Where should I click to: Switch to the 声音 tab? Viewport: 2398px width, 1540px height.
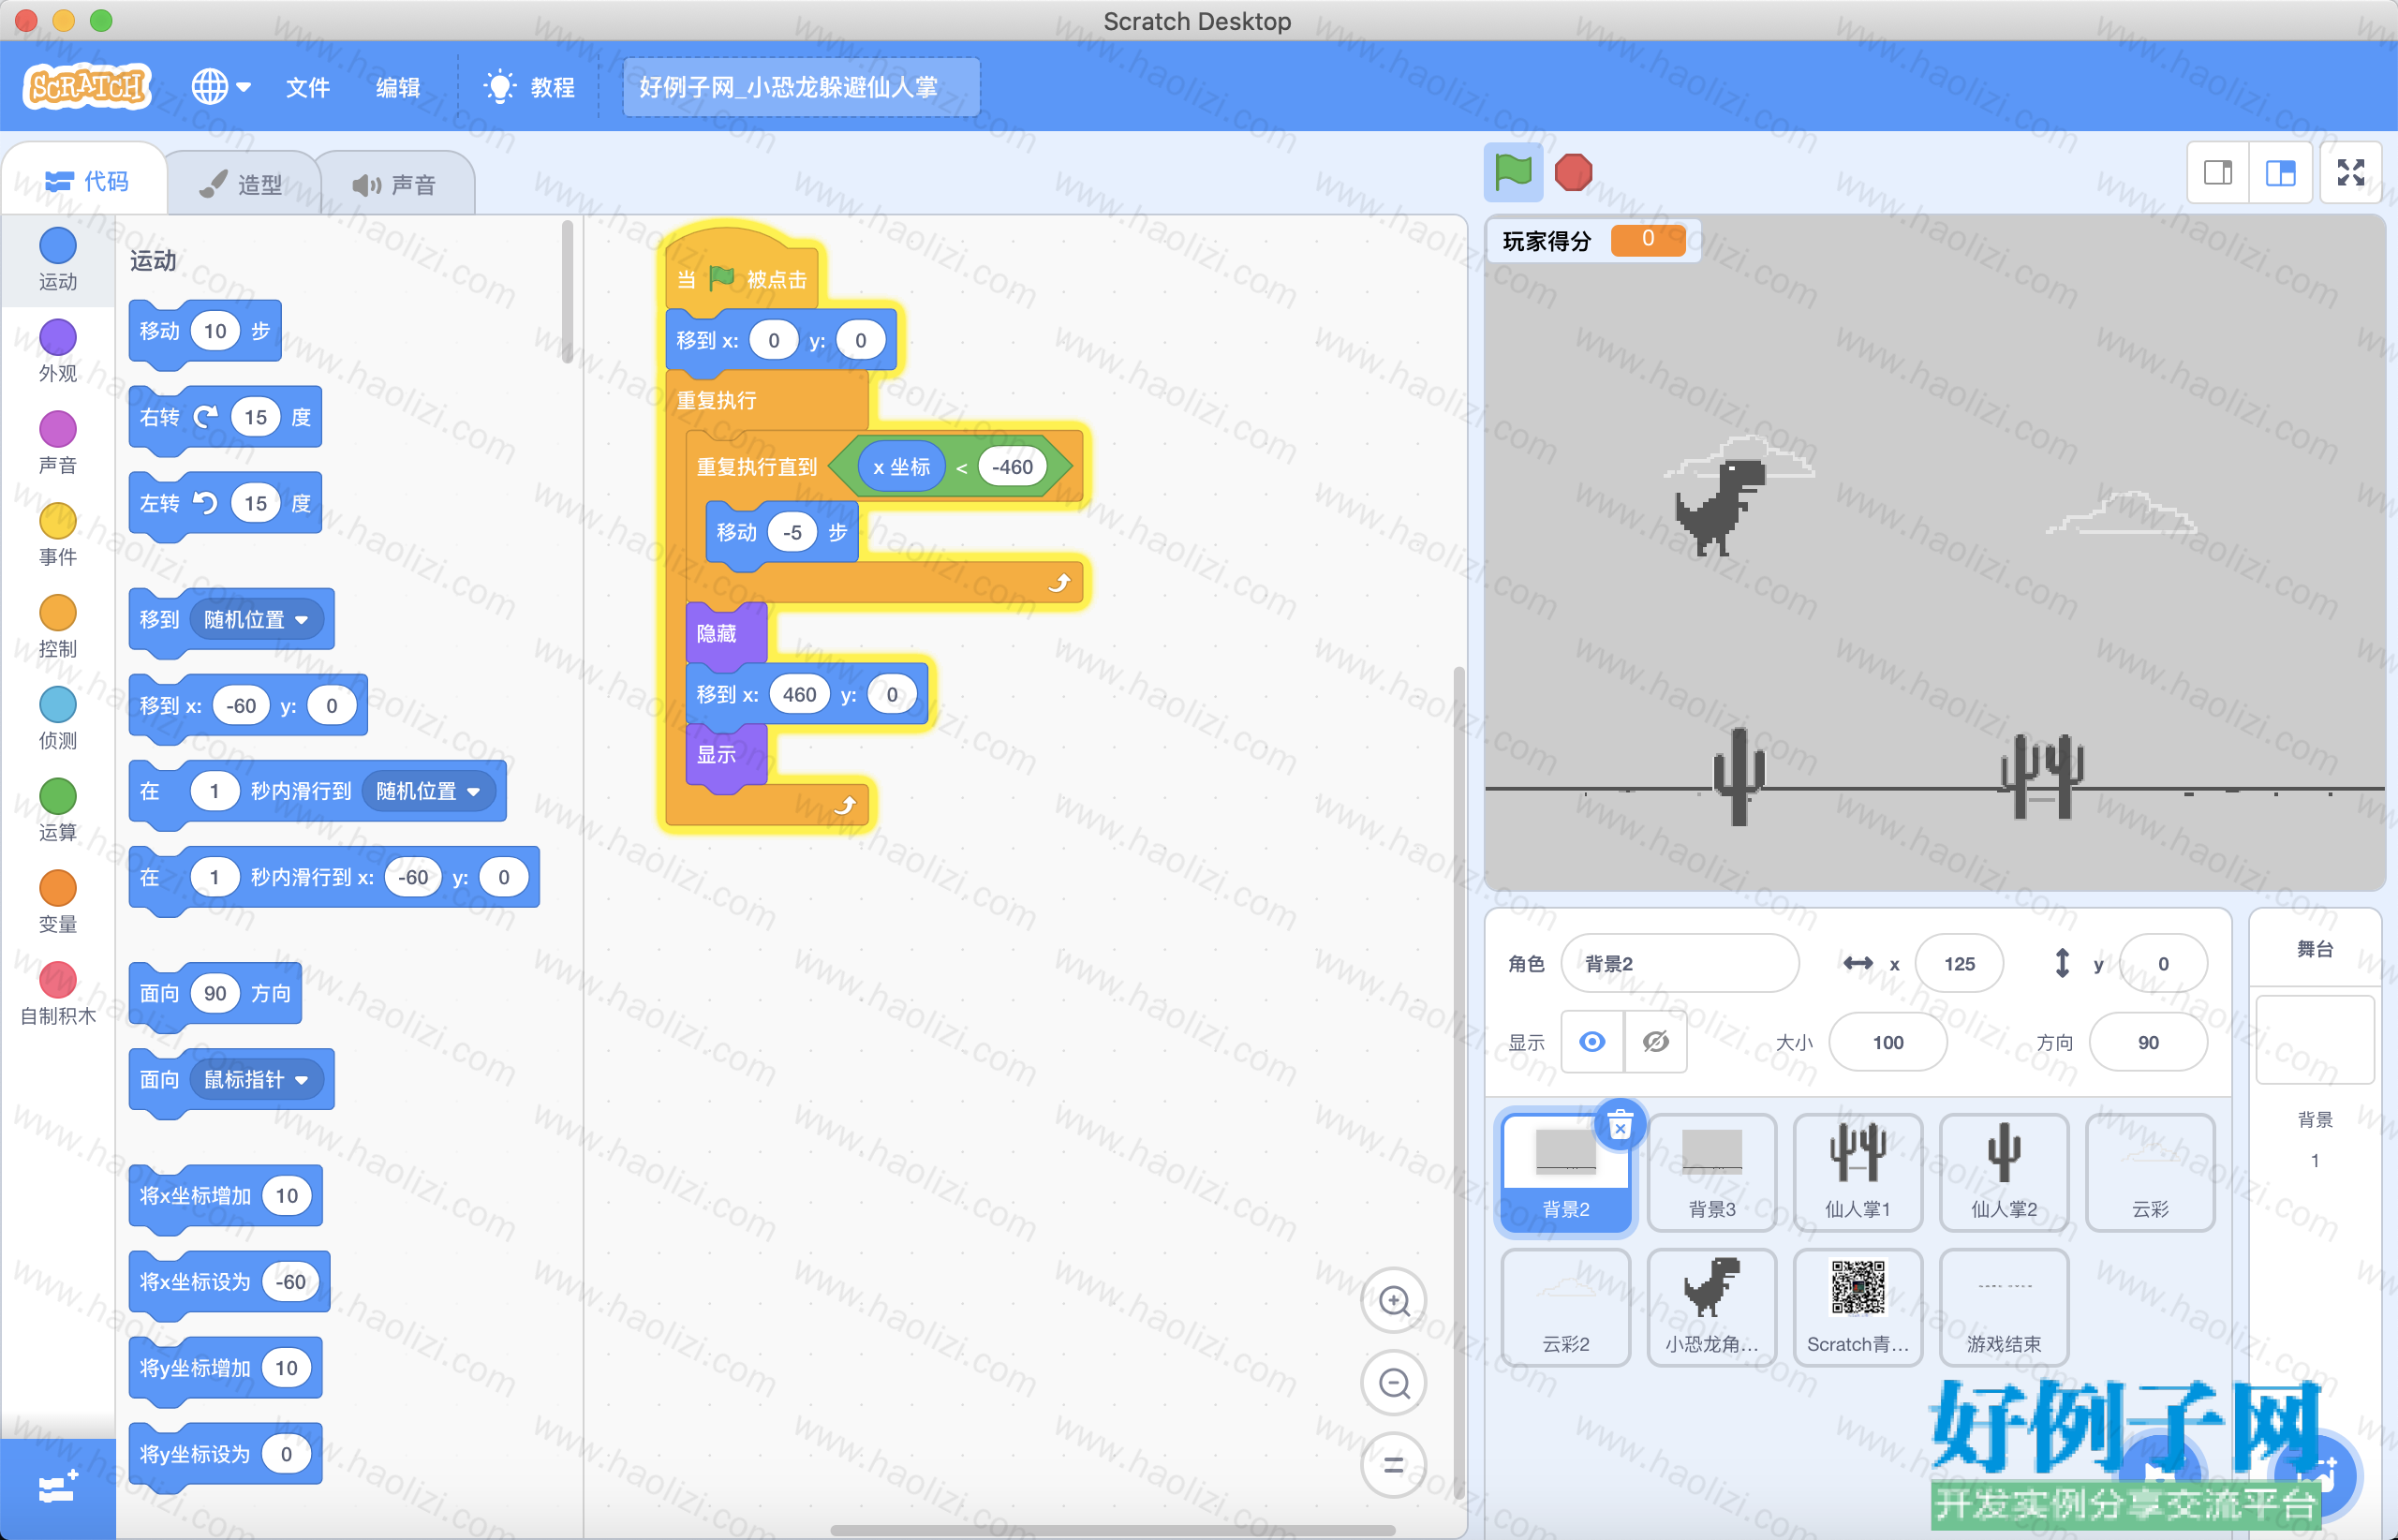pos(396,183)
